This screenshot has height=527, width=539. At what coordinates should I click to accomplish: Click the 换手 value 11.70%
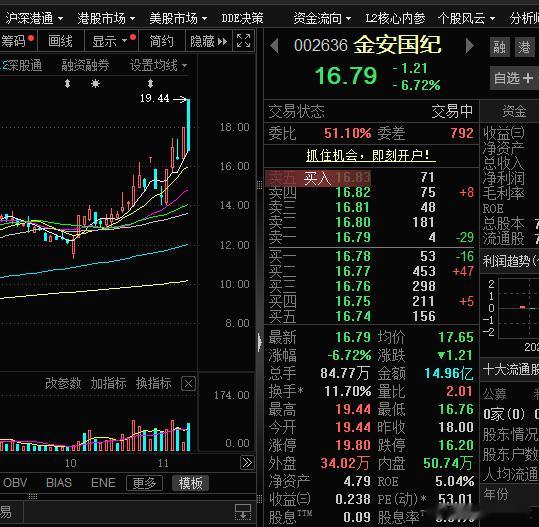[348, 391]
